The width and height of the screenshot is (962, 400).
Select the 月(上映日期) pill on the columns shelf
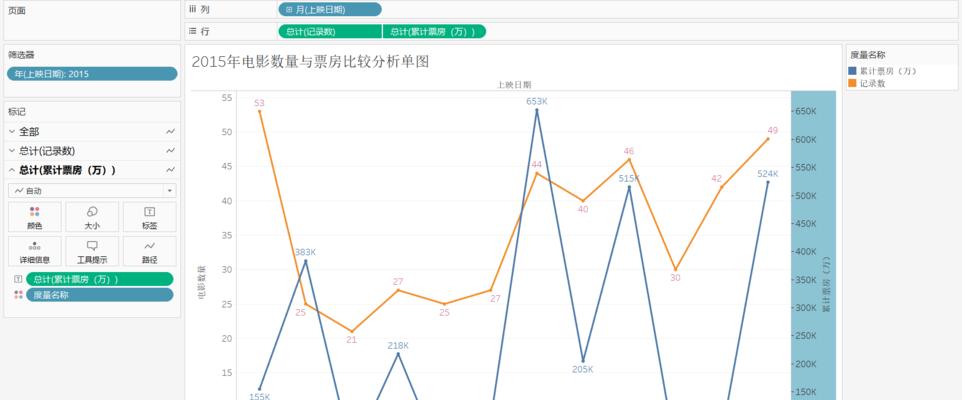(329, 9)
